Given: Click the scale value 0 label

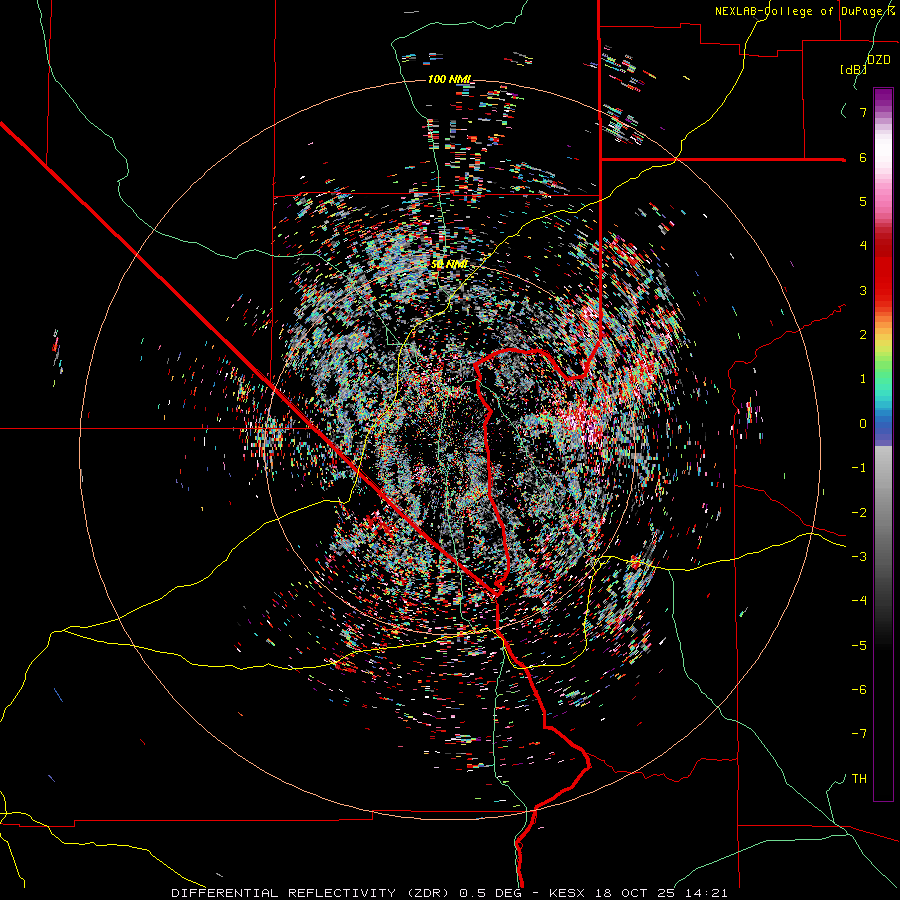Looking at the screenshot, I should click(x=863, y=424).
